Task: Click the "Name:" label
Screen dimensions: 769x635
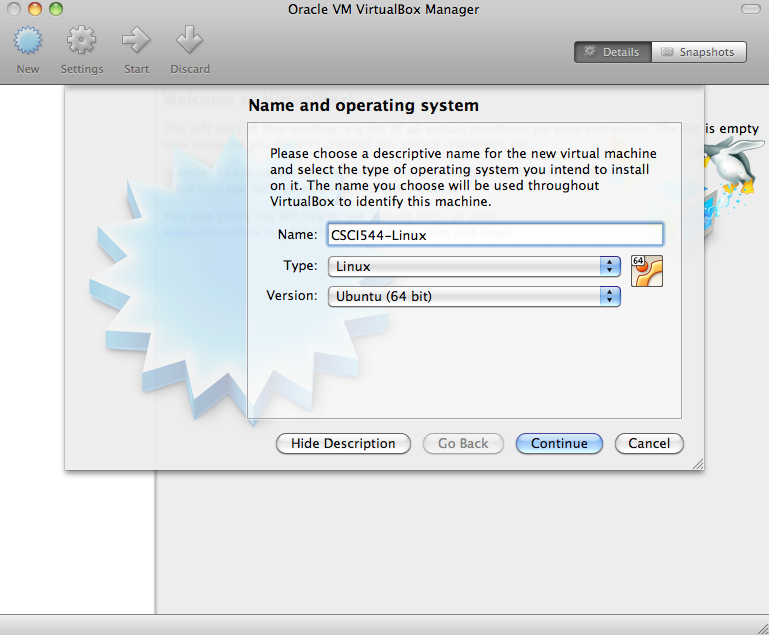Action: point(298,234)
